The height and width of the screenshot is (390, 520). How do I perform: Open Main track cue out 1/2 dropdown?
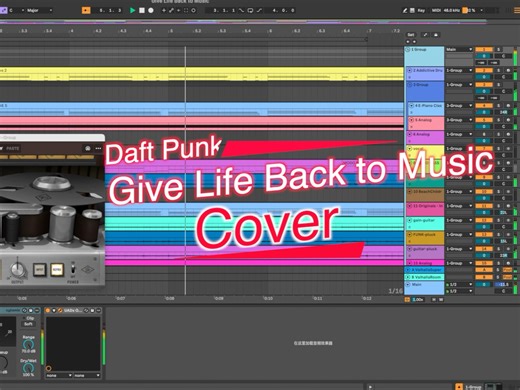click(459, 284)
